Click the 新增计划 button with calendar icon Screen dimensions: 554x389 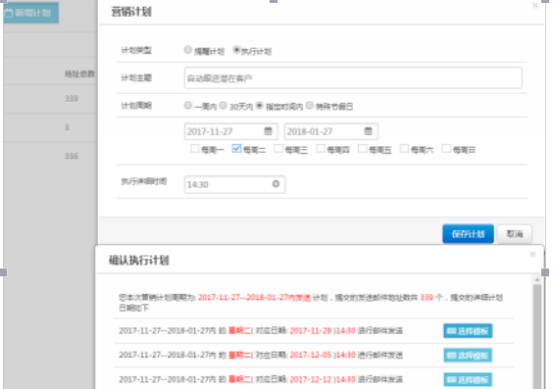click(31, 13)
